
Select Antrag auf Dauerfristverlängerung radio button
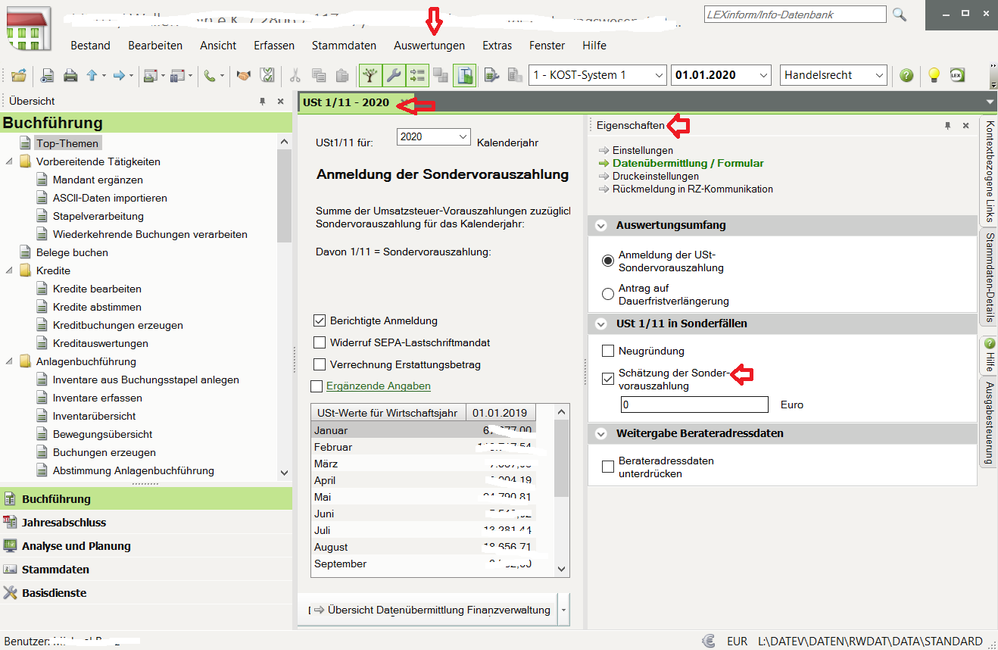[608, 294]
